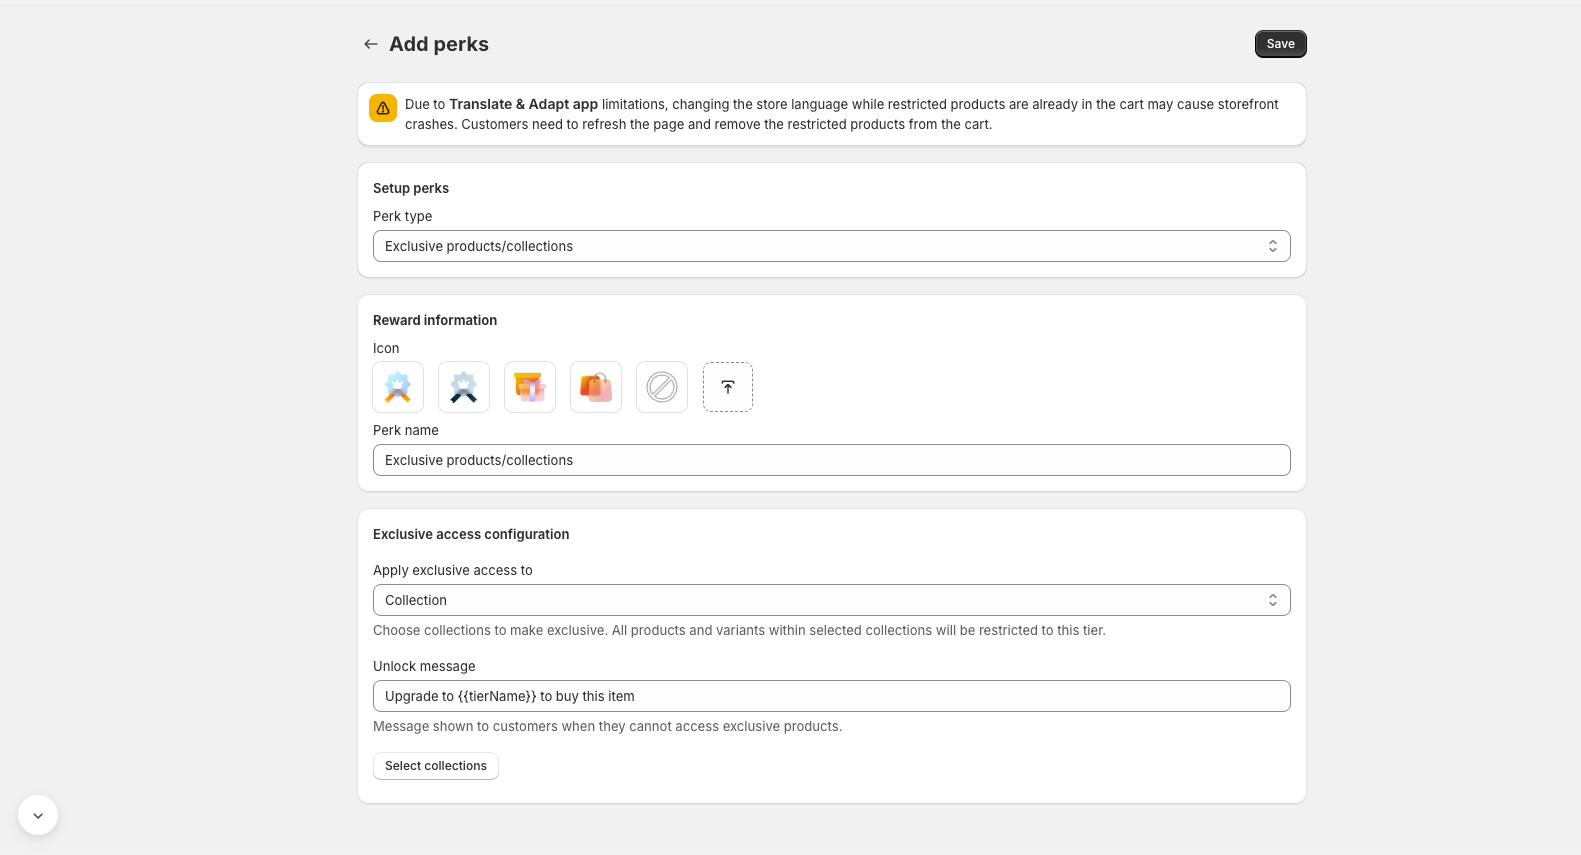Click the round chevron-down button at bottom left

point(38,815)
